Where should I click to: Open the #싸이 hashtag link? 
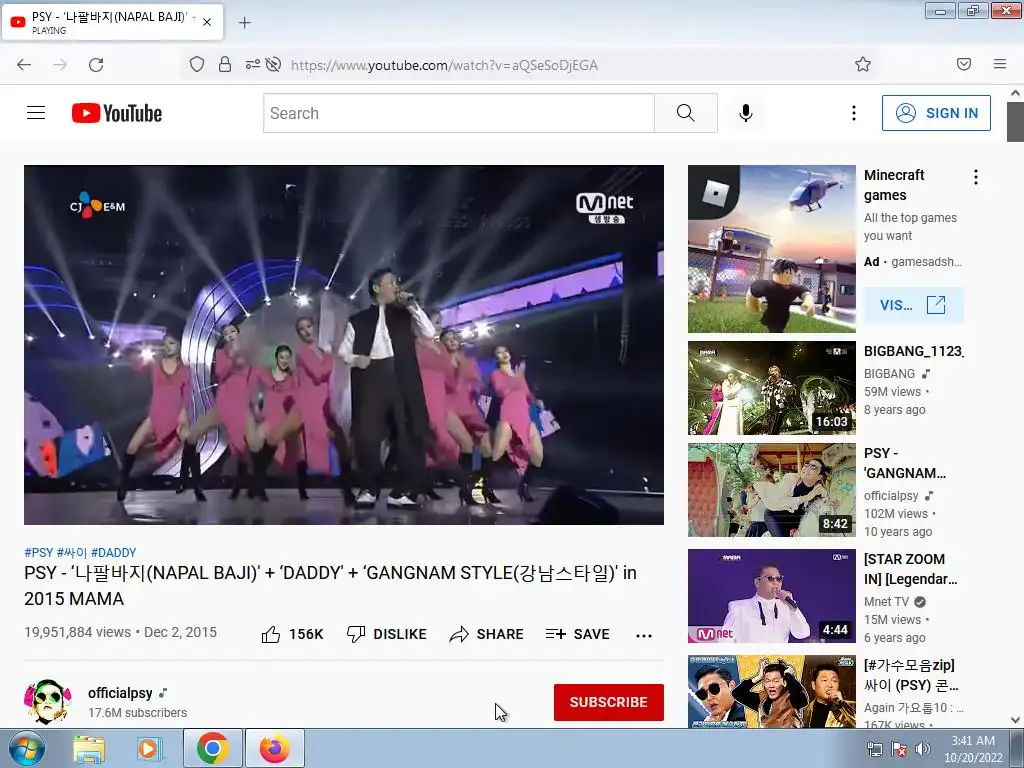click(x=72, y=552)
